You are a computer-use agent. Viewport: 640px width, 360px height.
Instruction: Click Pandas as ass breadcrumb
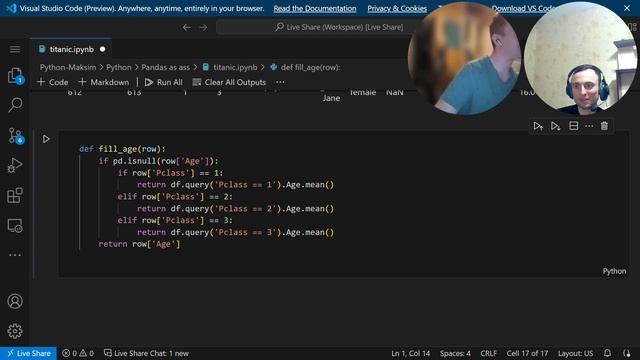165,67
